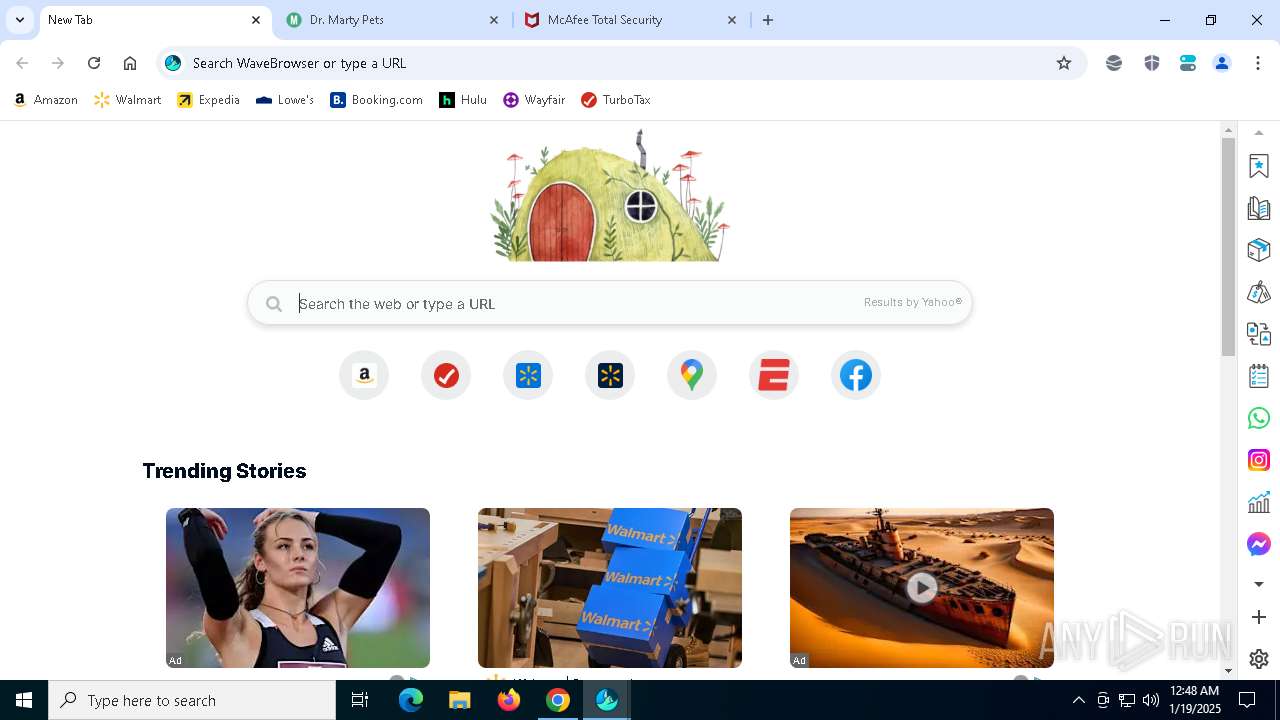Open the Walmart bookmark
The image size is (1280, 720).
click(x=127, y=100)
